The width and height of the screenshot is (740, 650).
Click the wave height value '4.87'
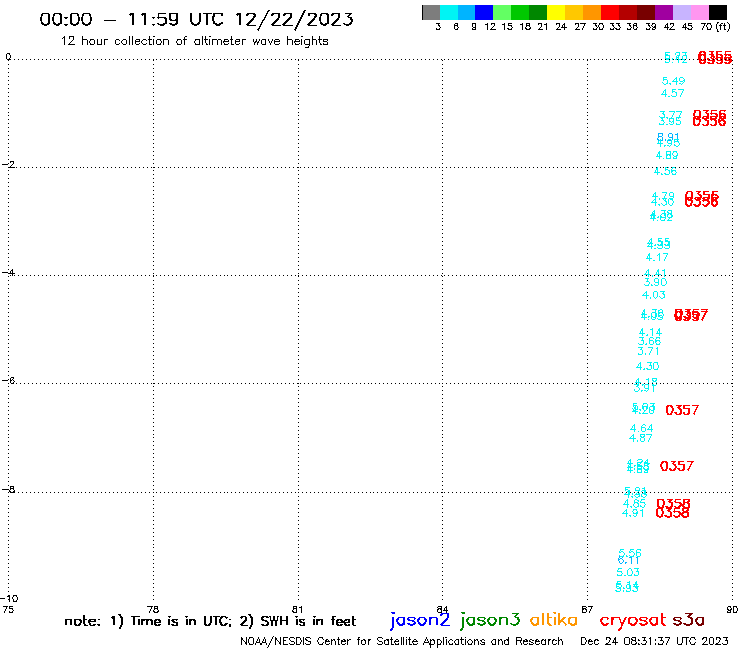640,438
